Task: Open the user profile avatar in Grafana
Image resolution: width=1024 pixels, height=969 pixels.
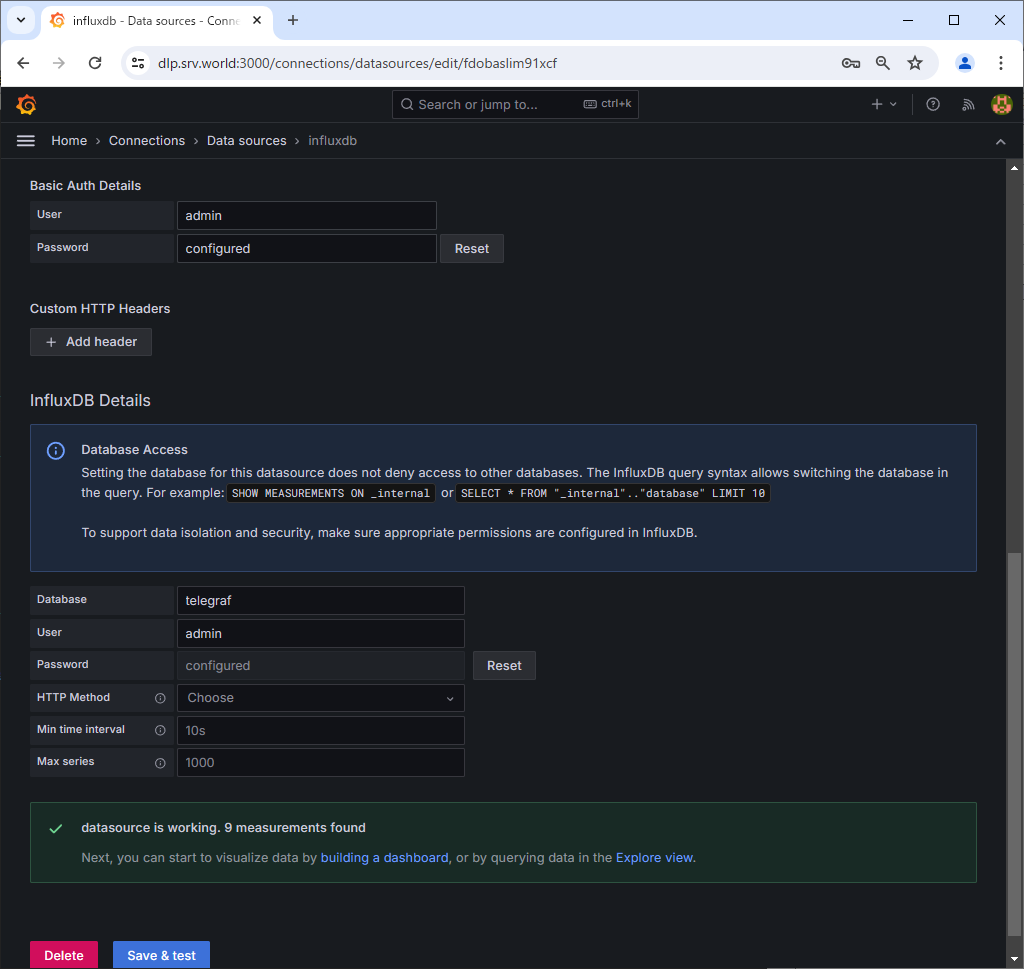Action: point(1001,104)
